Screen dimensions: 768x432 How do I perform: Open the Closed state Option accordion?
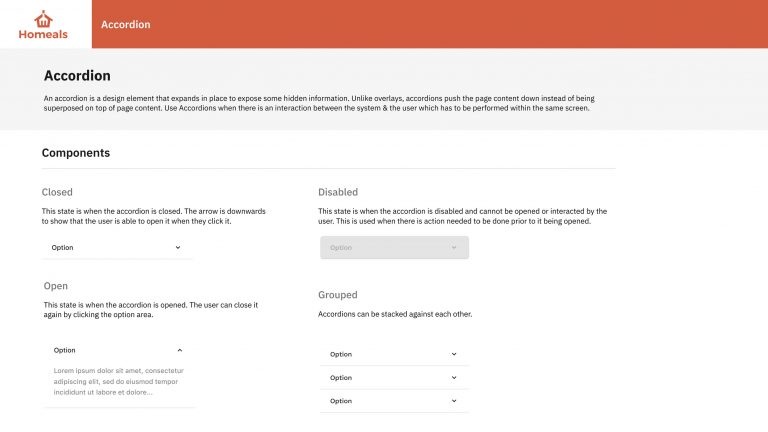point(118,247)
